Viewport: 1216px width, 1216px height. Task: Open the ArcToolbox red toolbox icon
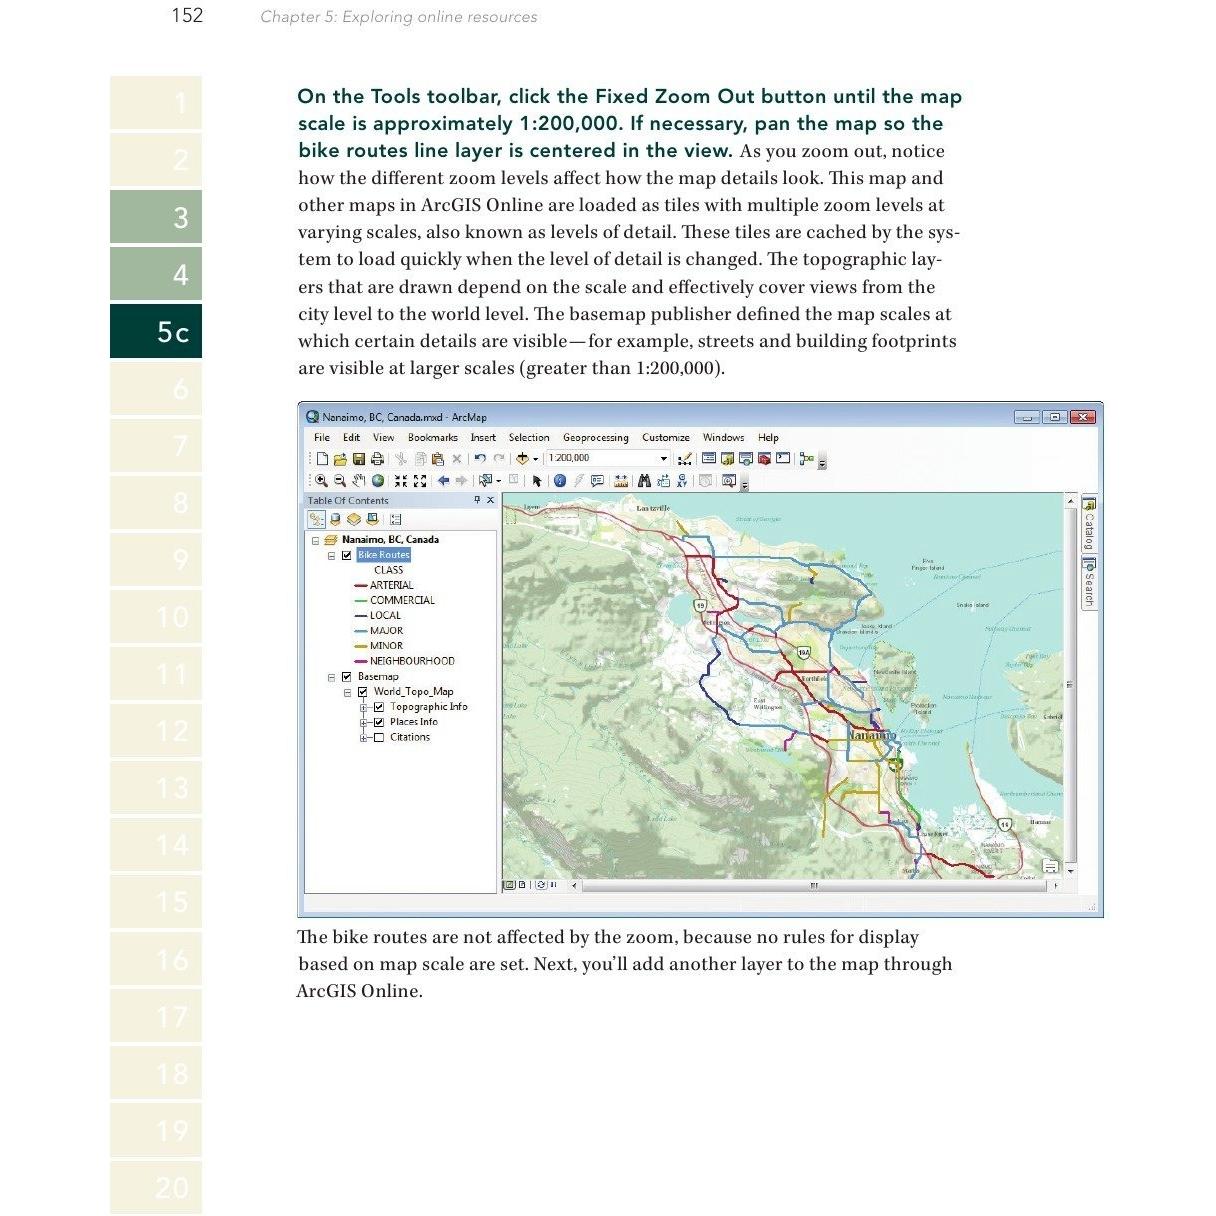click(x=765, y=459)
